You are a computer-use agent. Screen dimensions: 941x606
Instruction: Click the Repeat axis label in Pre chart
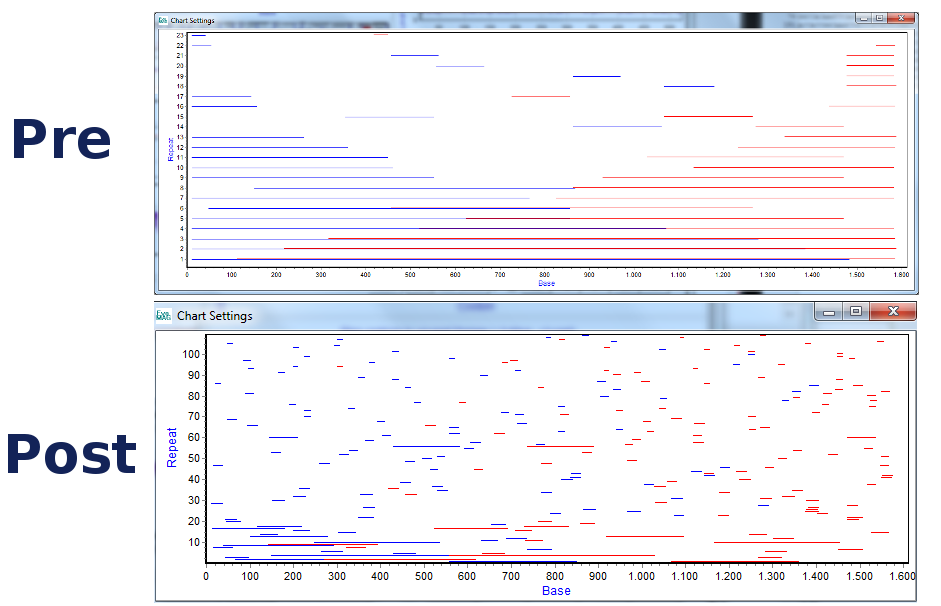tap(171, 149)
